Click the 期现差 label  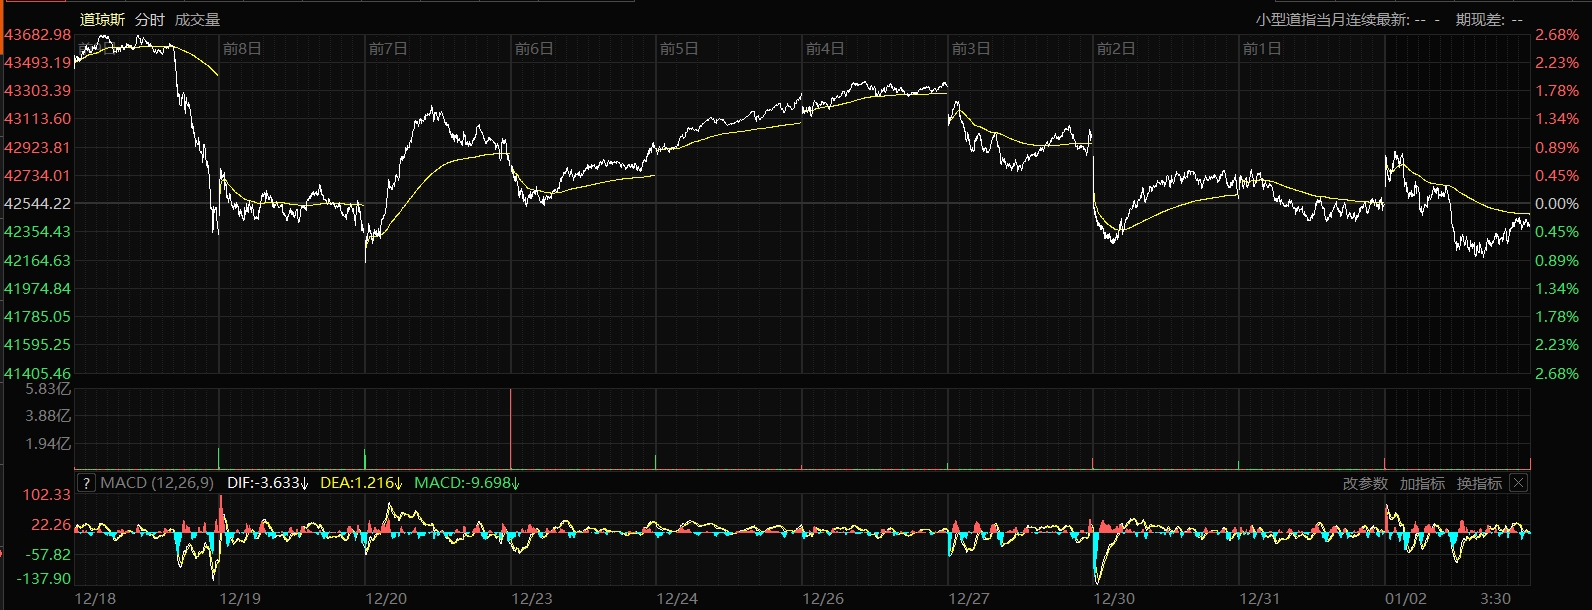coord(1481,19)
